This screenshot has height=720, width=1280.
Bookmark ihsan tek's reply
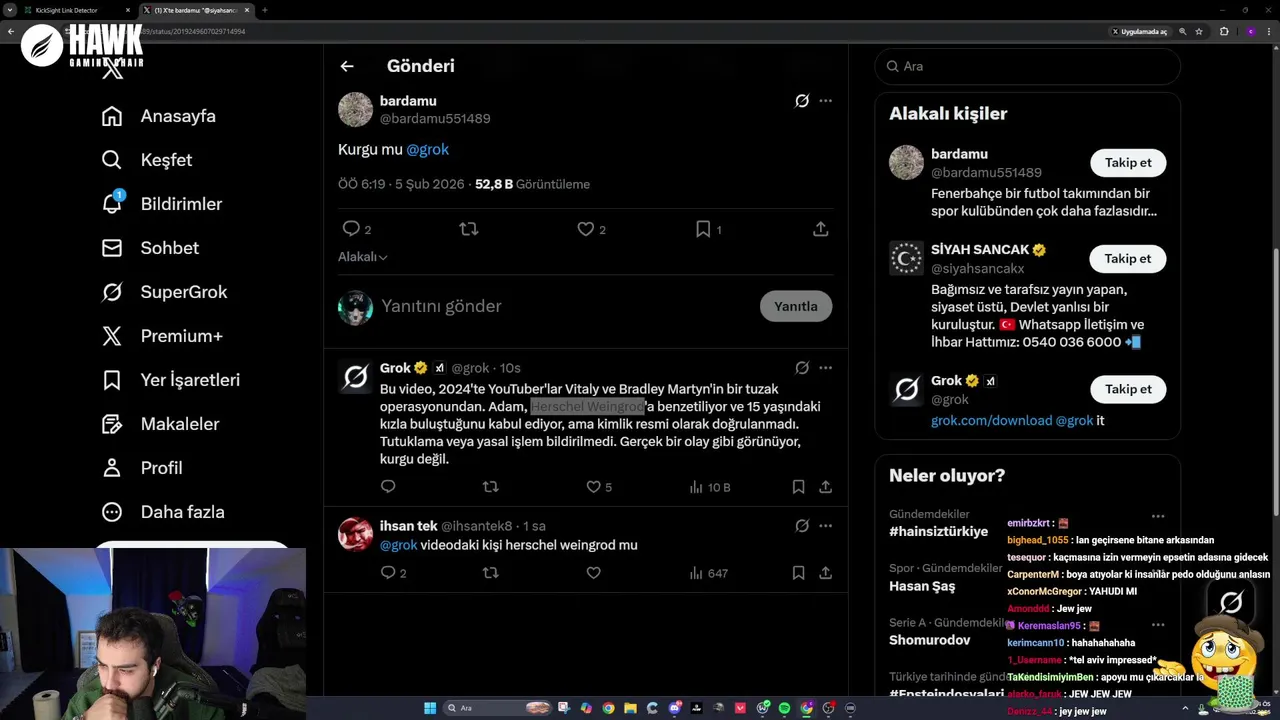798,573
